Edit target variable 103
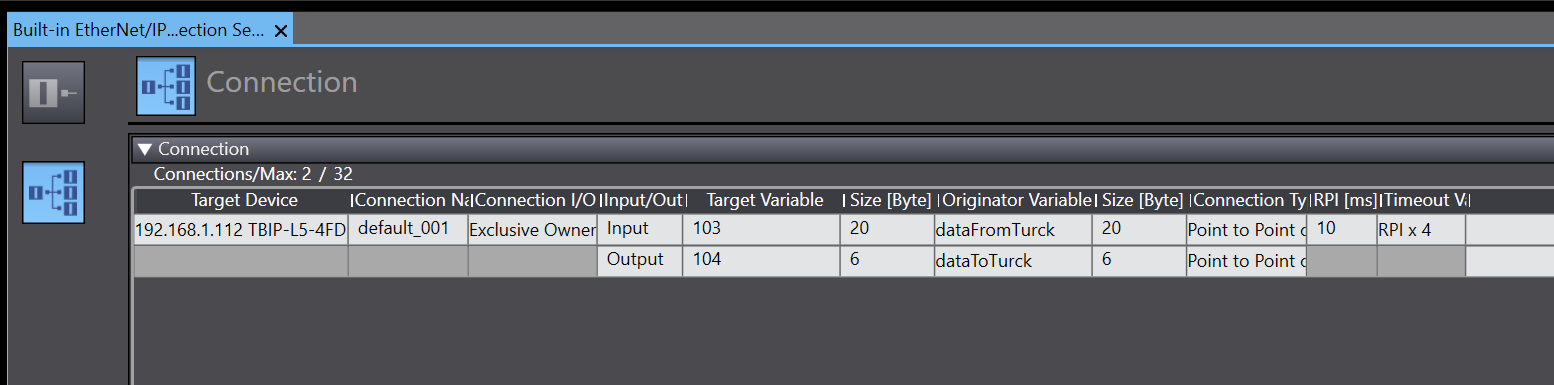 [x=762, y=230]
